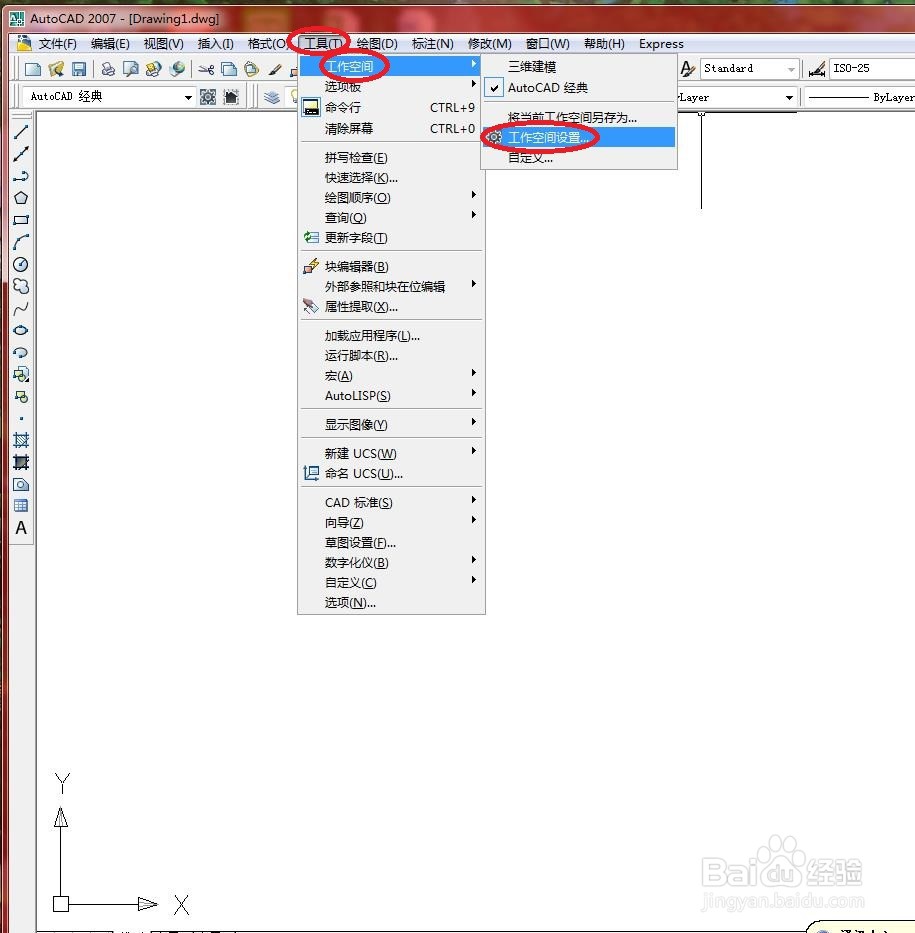The image size is (915, 933).
Task: Open the 编辑(E) menu
Action: pyautogui.click(x=110, y=44)
